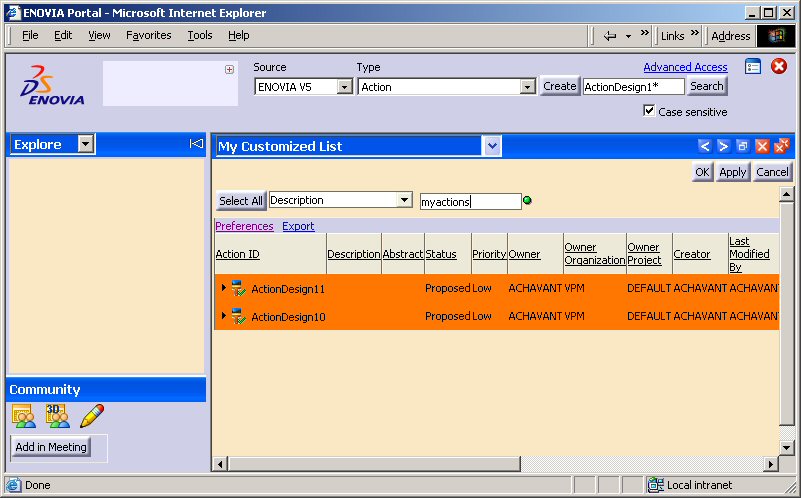This screenshot has height=498, width=801.
Task: Open the 3D conference icon in Community
Action: 57,416
